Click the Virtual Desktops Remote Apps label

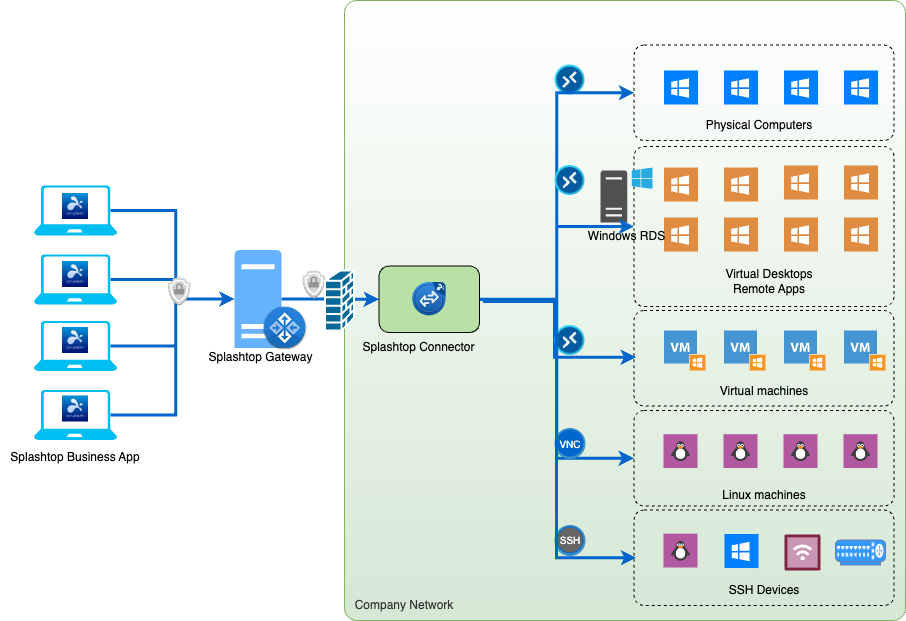[768, 281]
